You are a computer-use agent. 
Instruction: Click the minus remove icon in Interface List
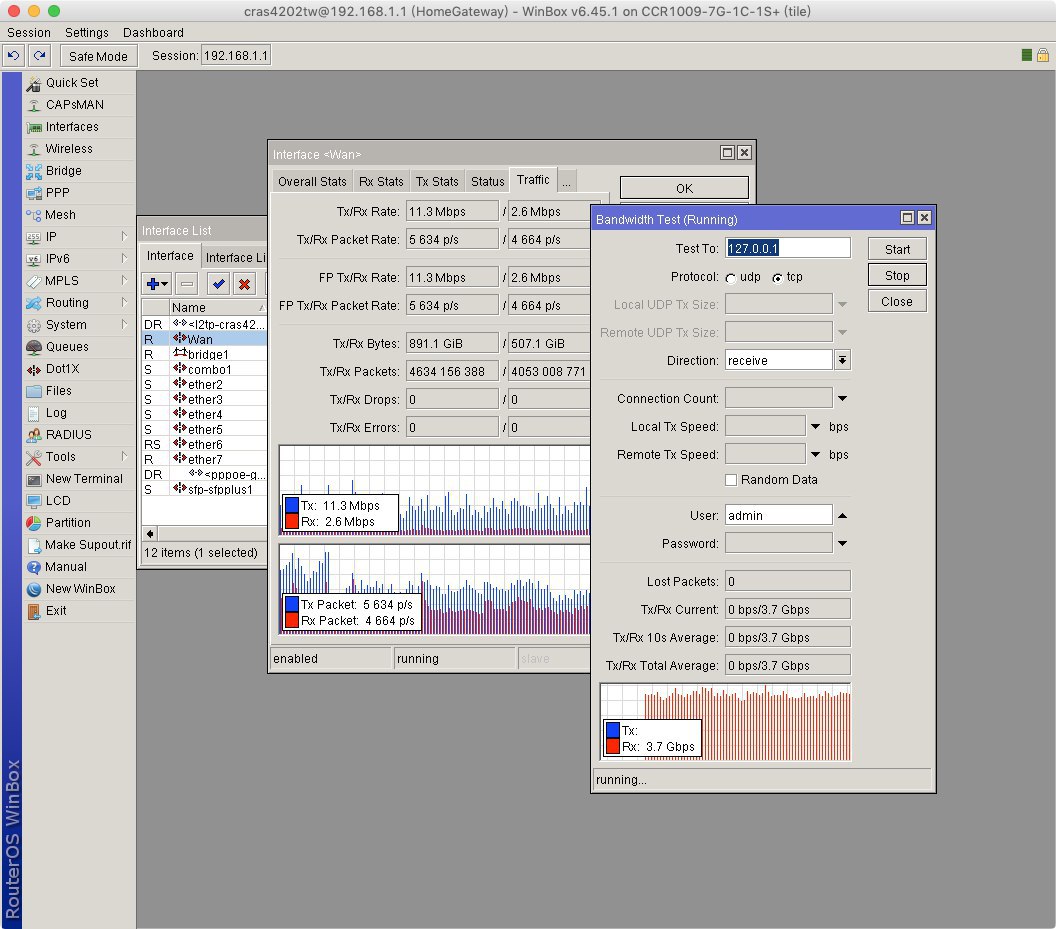pyautogui.click(x=187, y=284)
